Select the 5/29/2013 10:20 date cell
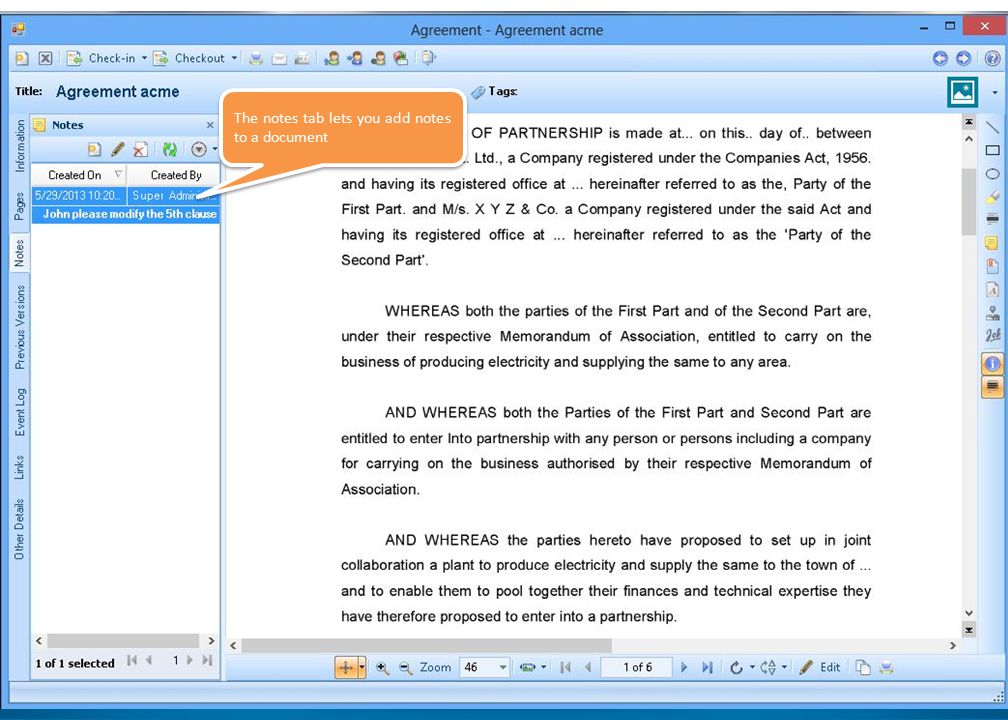Screen dimensions: 1008x720 [78, 195]
